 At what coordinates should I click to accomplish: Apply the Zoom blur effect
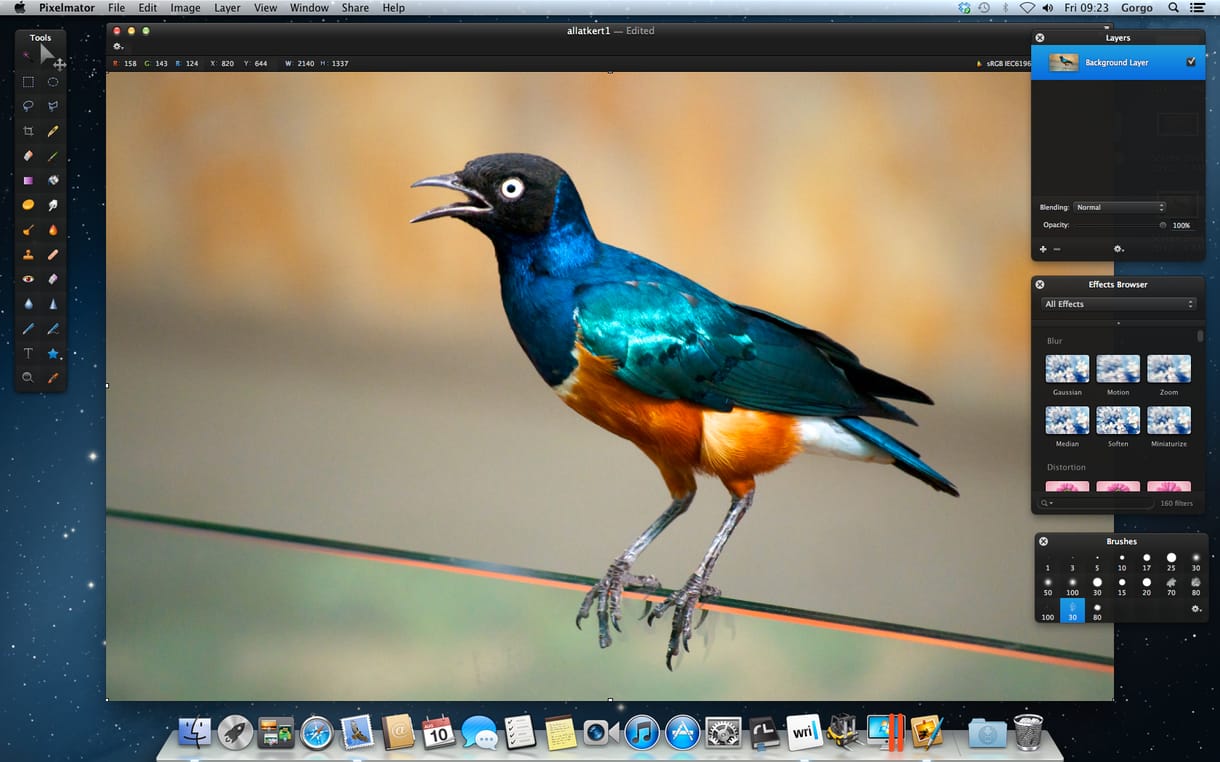(1169, 369)
